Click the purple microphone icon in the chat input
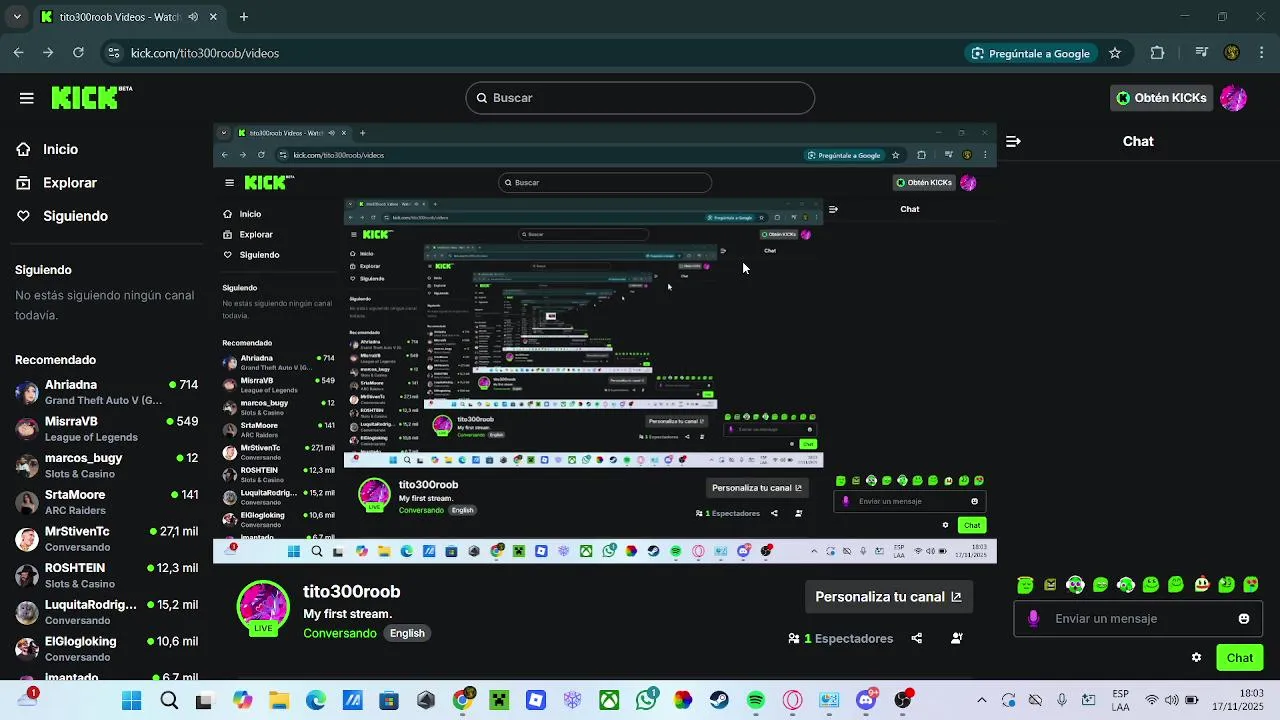The image size is (1280, 720). pos(1033,619)
